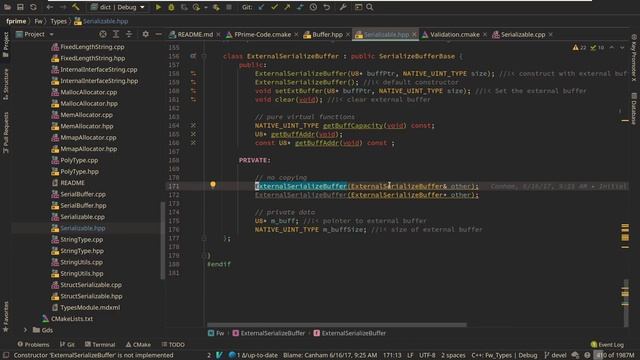This screenshot has height=360, width=640.
Task: Click the Git Push arrow icon
Action: [287, 7]
